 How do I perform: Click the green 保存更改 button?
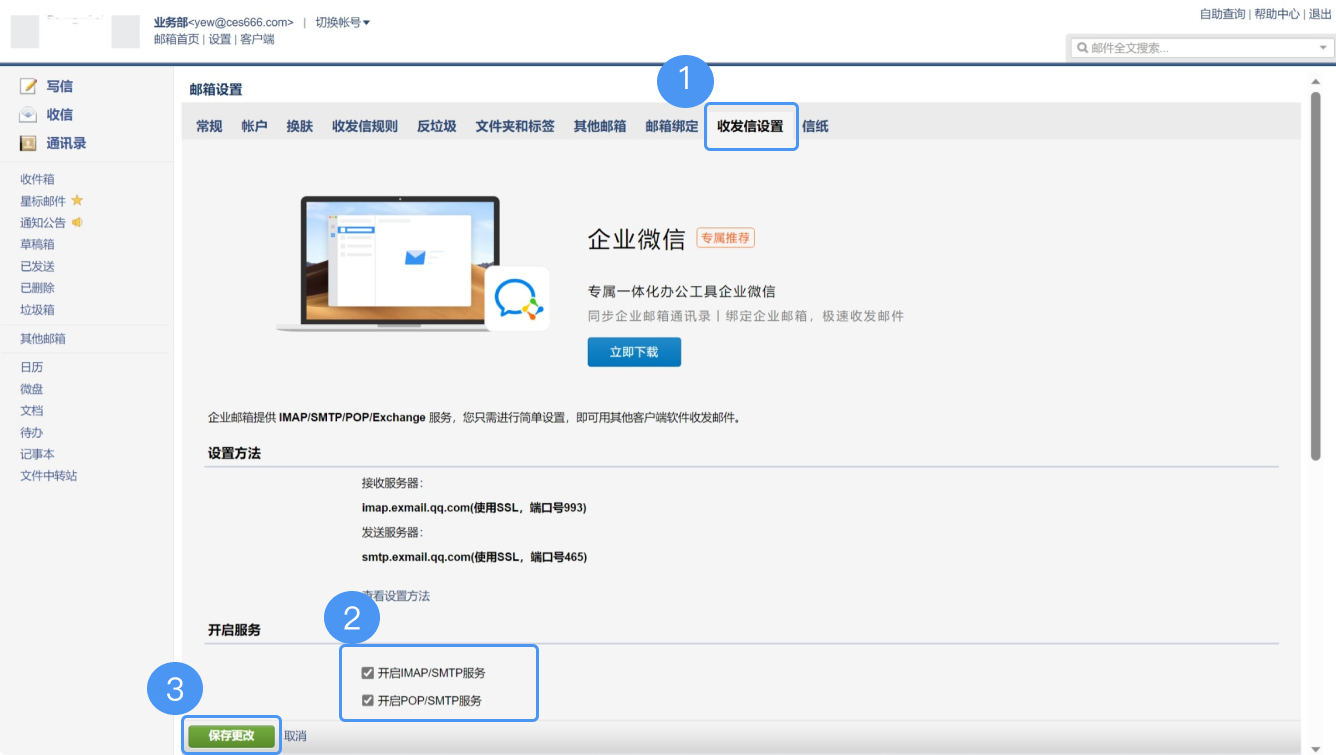tap(231, 735)
